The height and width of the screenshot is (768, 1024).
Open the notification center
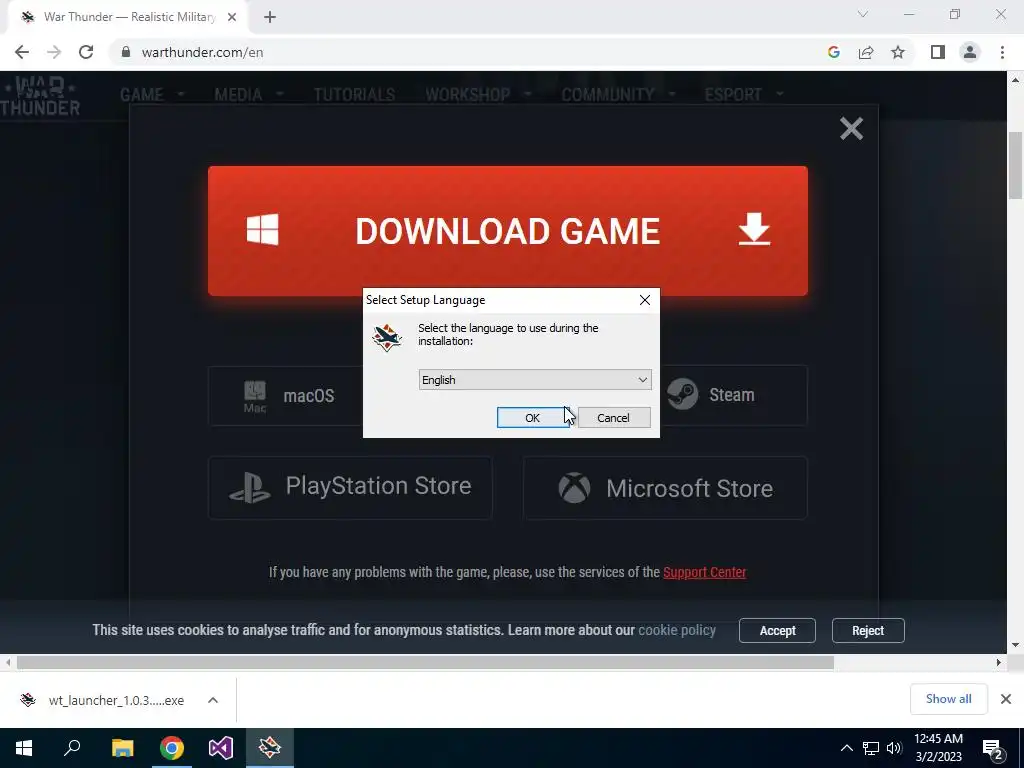(x=993, y=749)
